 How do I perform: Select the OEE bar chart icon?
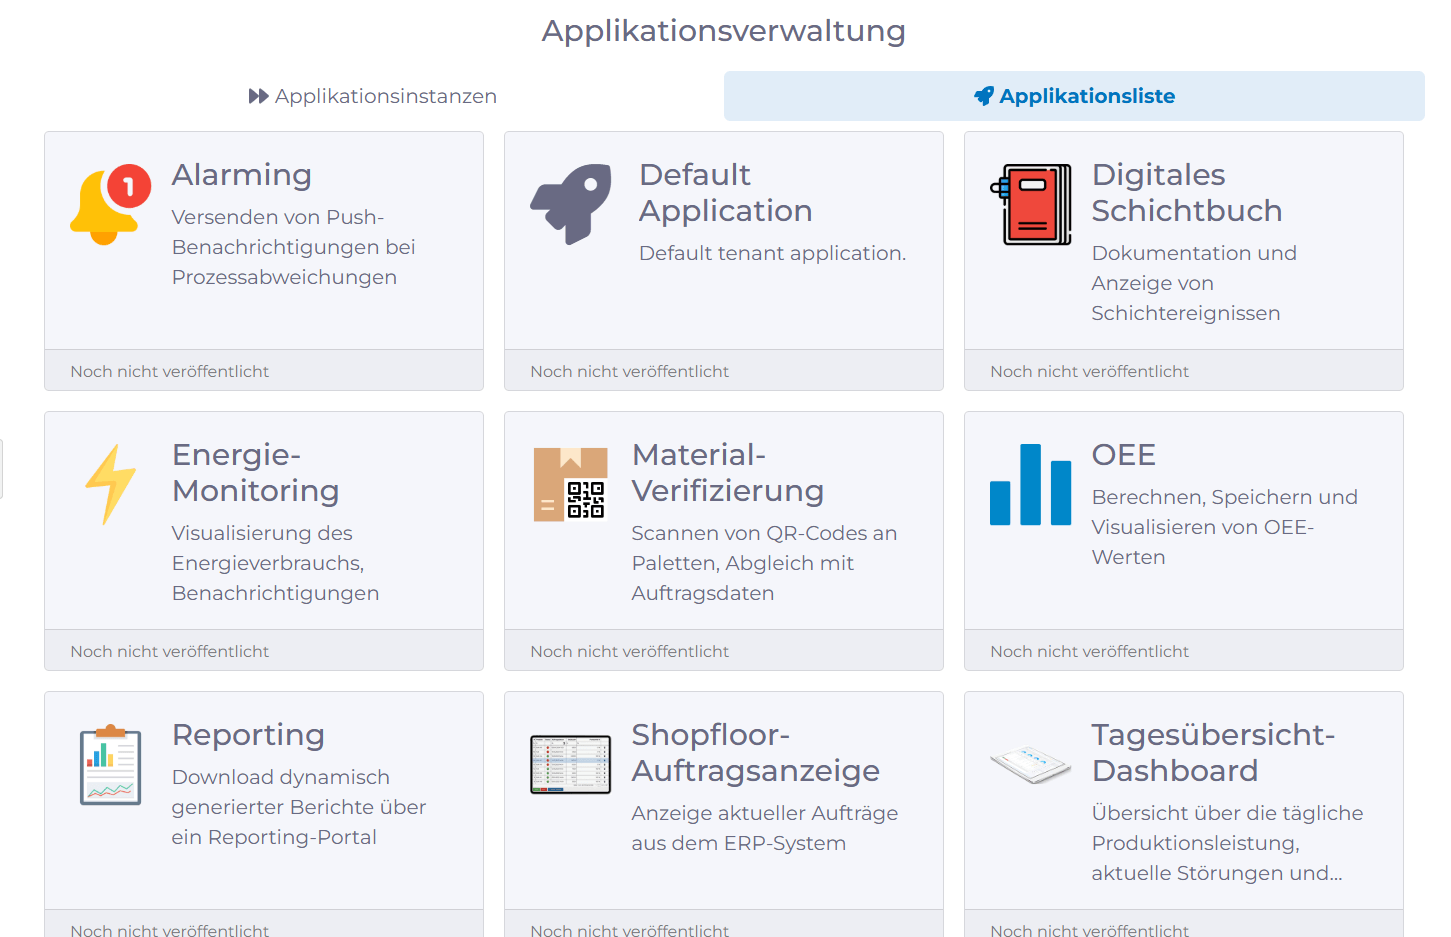[x=1030, y=485]
